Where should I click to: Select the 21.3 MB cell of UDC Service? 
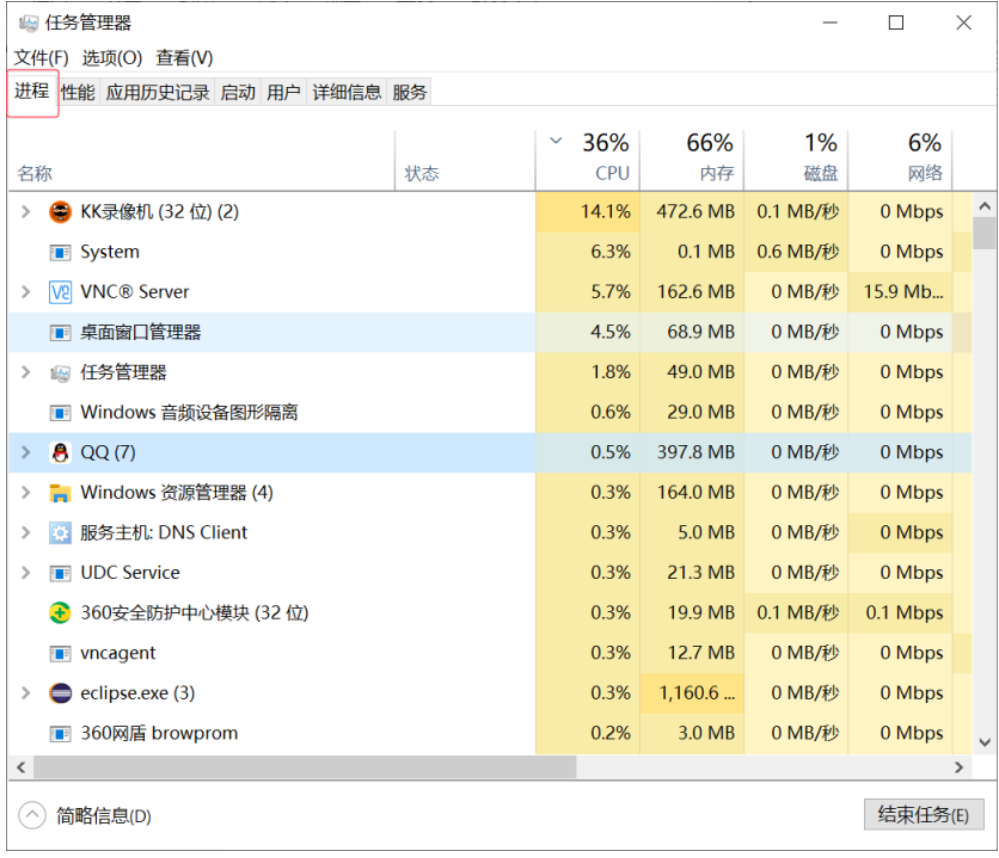(x=692, y=573)
